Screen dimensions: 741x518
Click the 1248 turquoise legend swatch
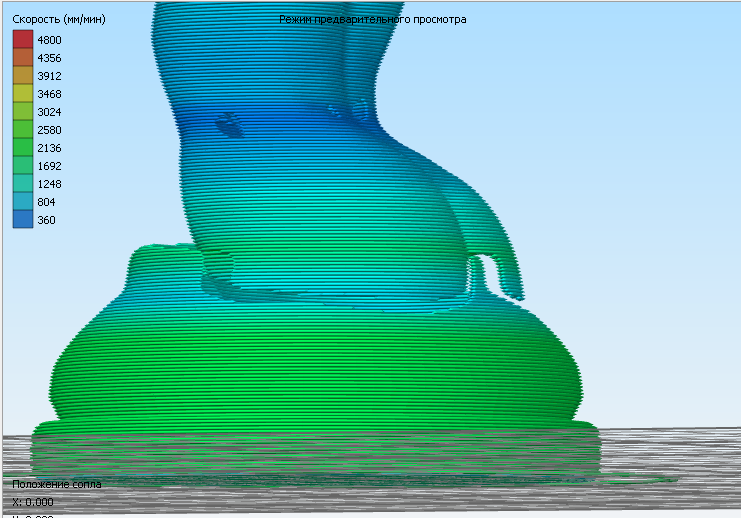coord(23,183)
